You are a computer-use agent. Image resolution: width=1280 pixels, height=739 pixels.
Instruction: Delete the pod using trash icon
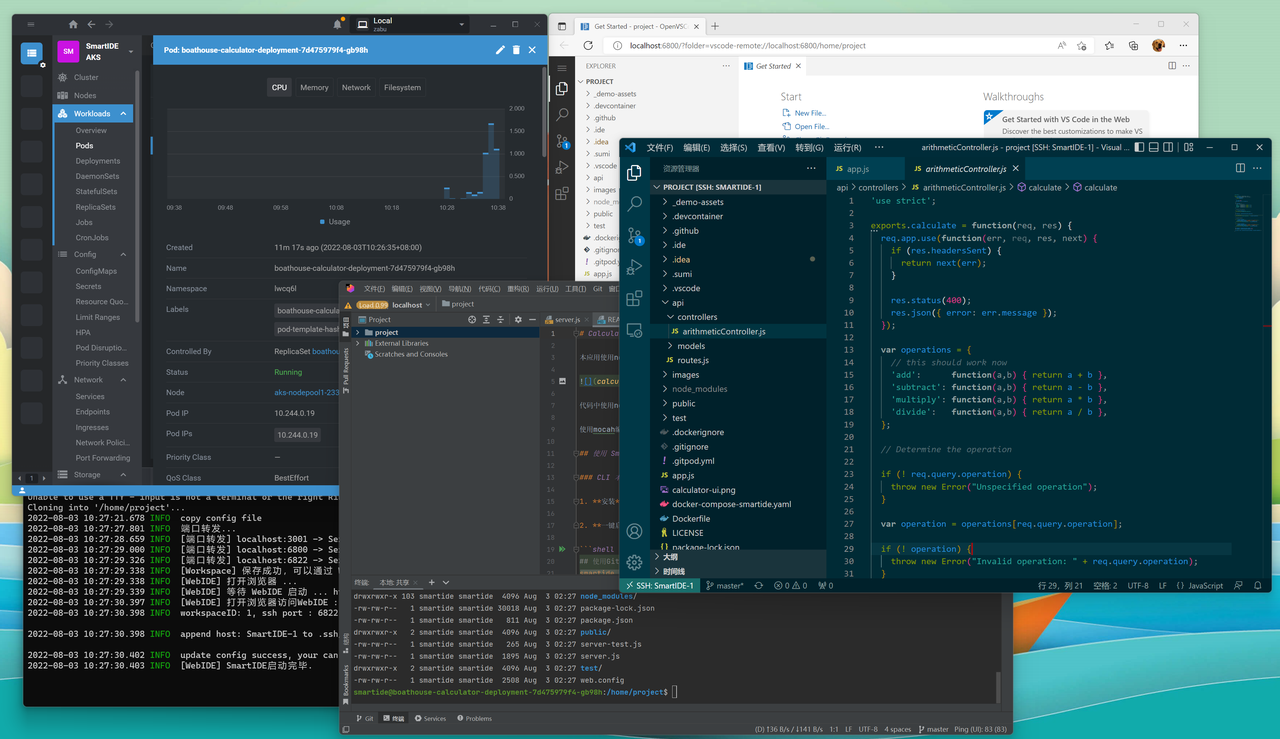point(516,50)
